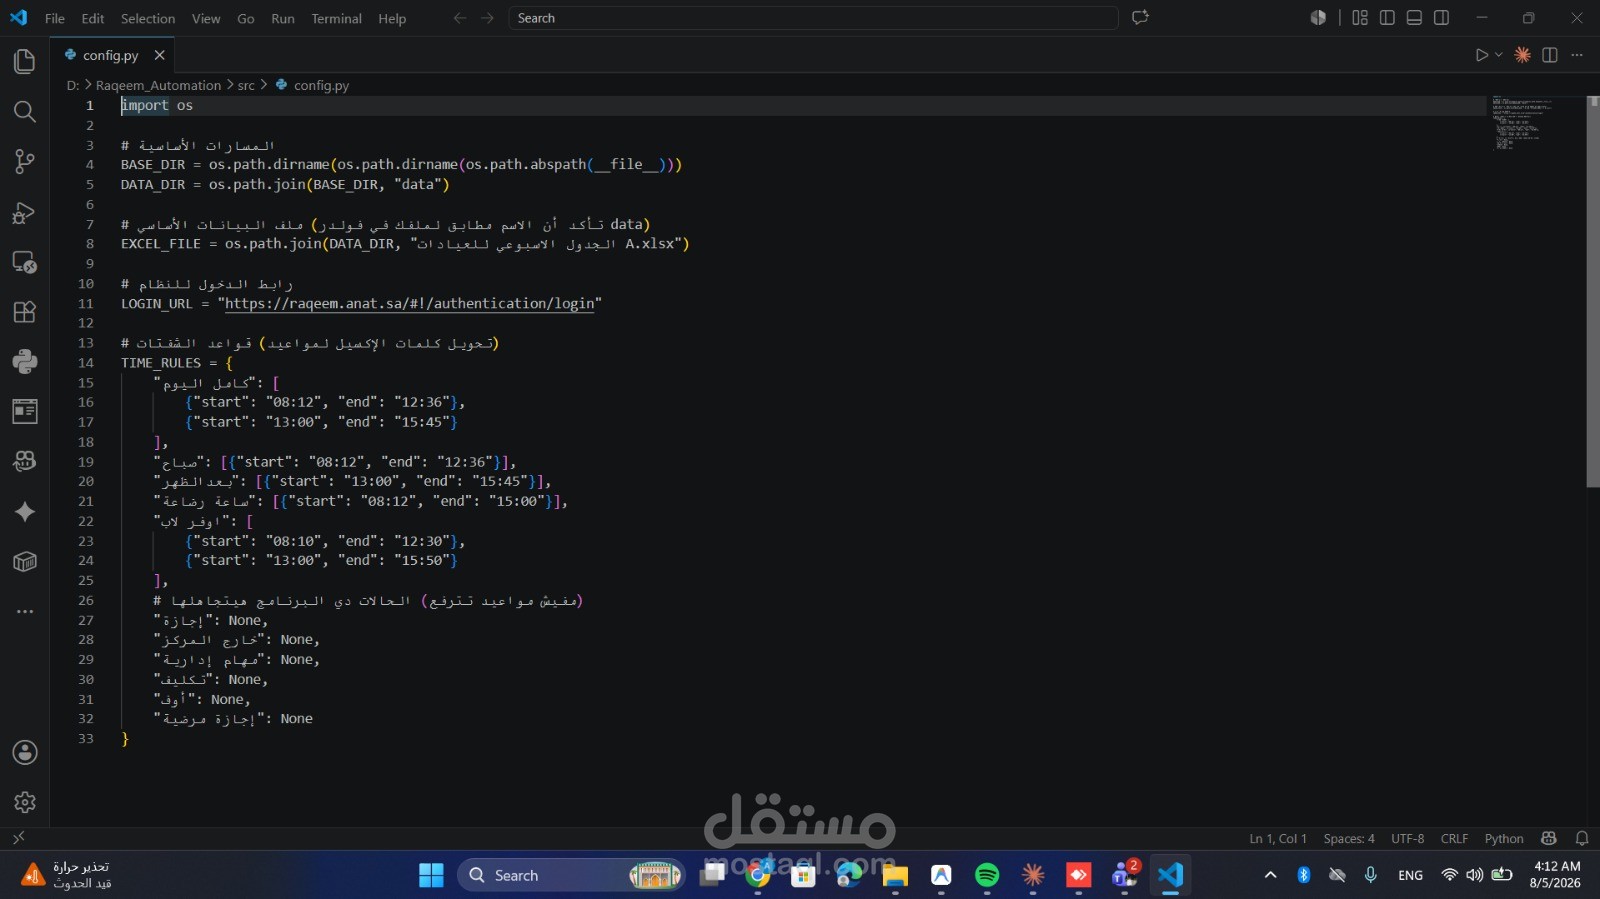Change end of line sequence via CRLF

1454,839
